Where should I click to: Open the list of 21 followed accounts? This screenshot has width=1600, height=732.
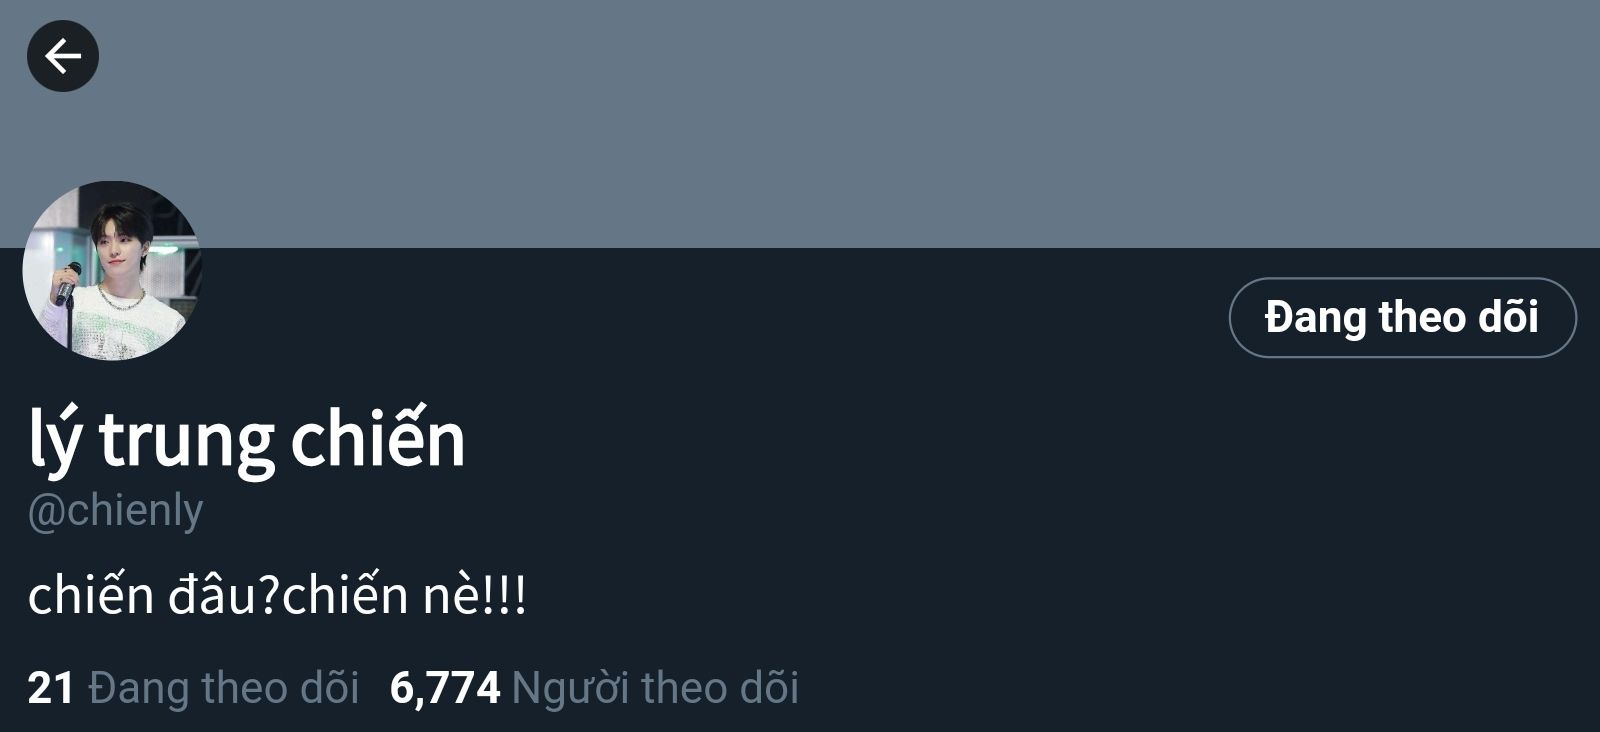193,688
